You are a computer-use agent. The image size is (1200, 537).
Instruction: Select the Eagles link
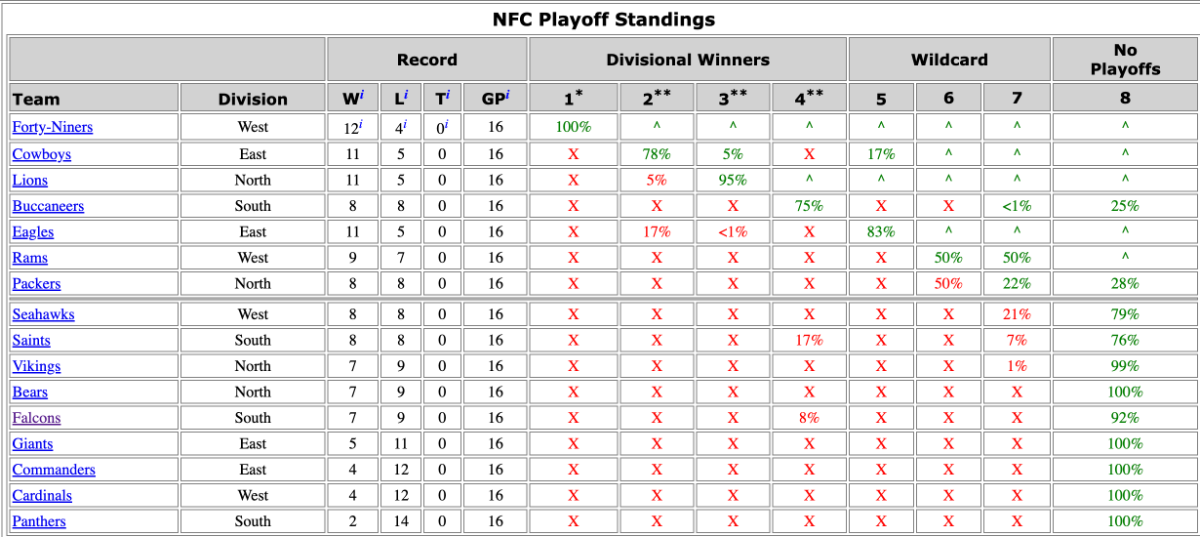coord(33,232)
